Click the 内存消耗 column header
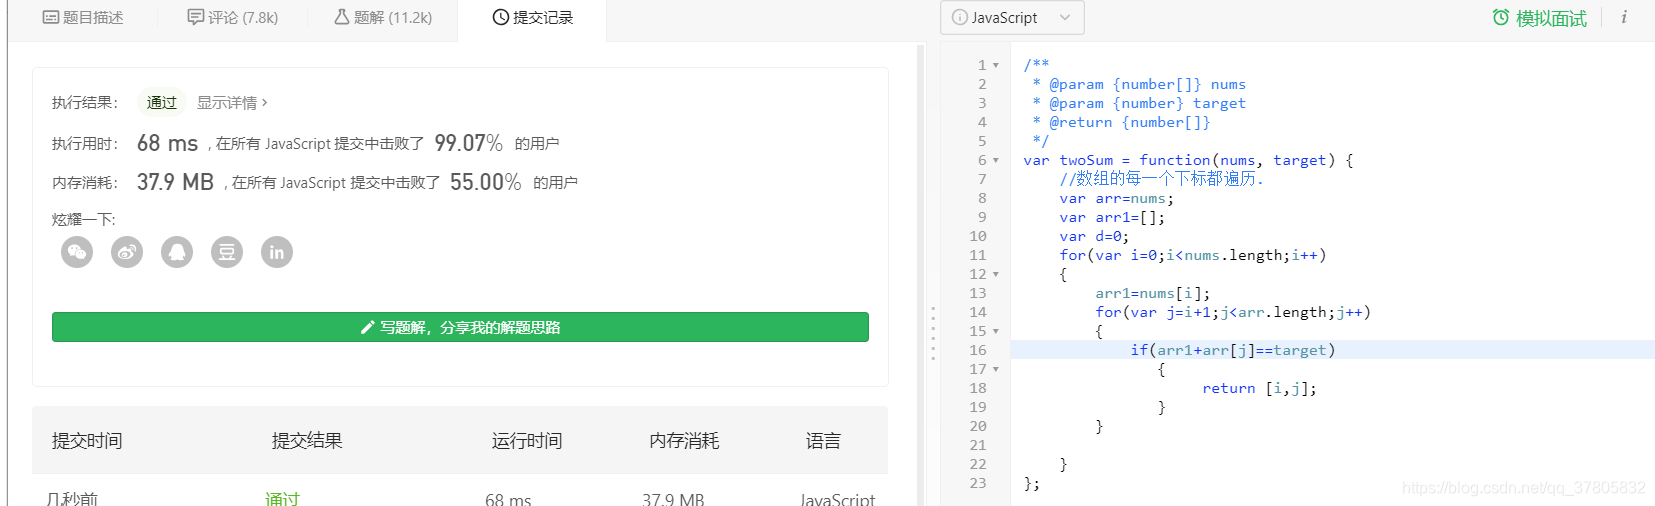 (x=684, y=441)
